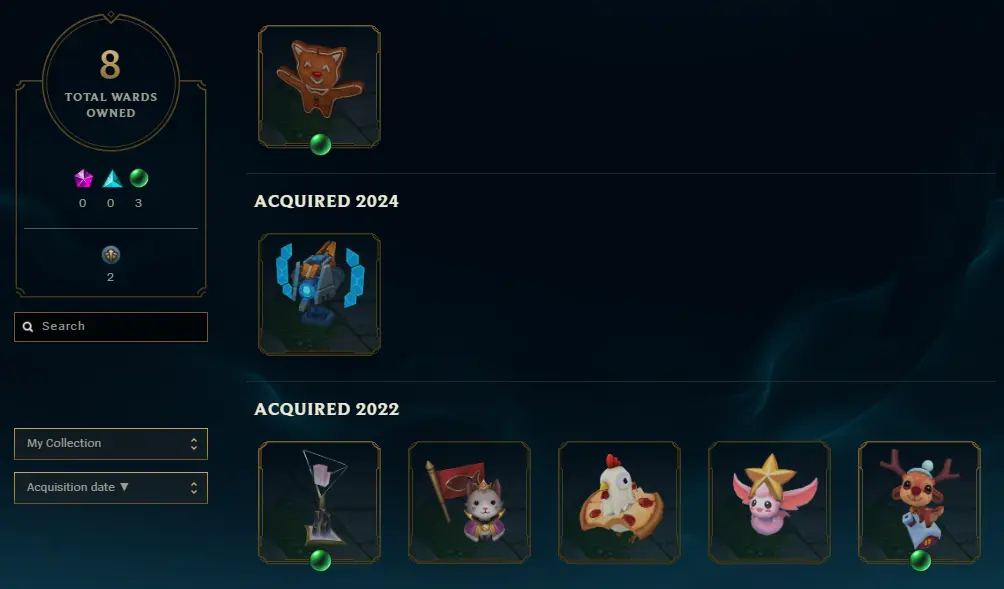Choose the pink star creature ward
The width and height of the screenshot is (1004, 589).
pos(769,503)
